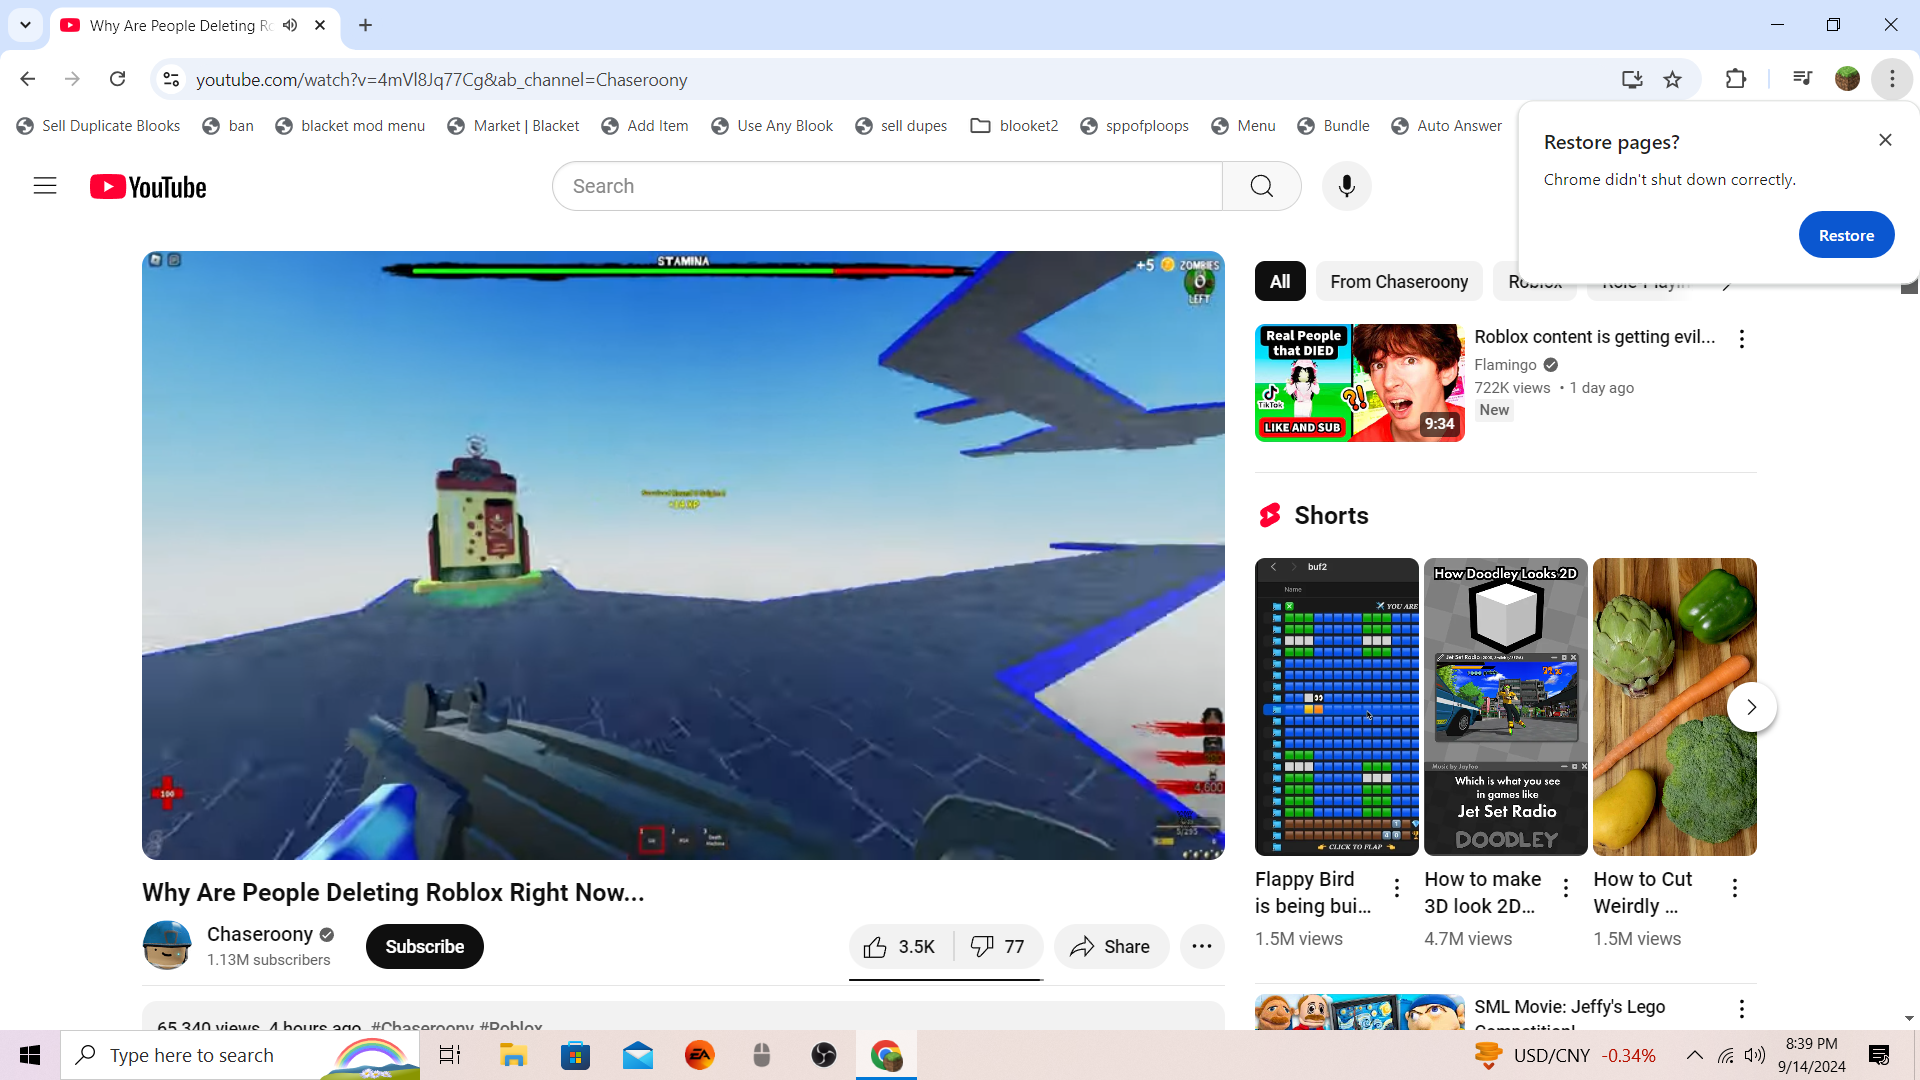Share the video via Share button

tap(1110, 947)
